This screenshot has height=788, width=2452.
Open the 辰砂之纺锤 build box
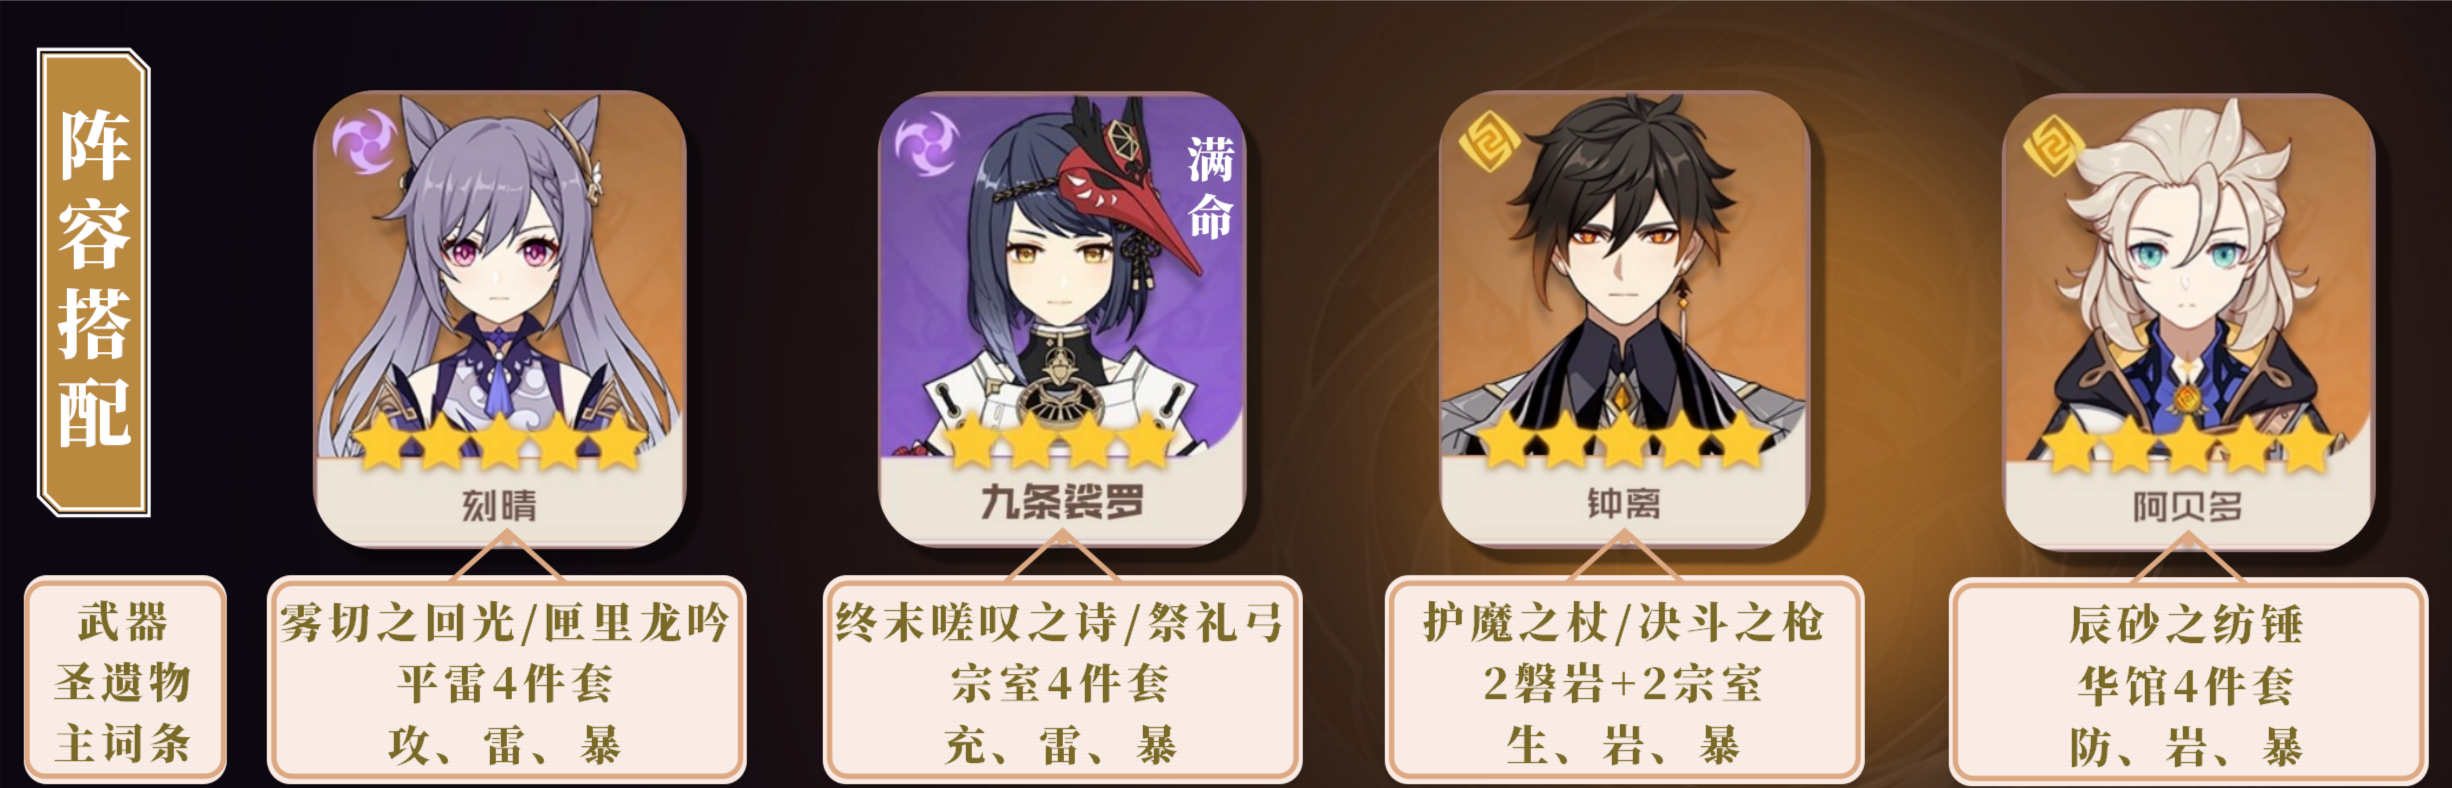pyautogui.click(x=2188, y=682)
